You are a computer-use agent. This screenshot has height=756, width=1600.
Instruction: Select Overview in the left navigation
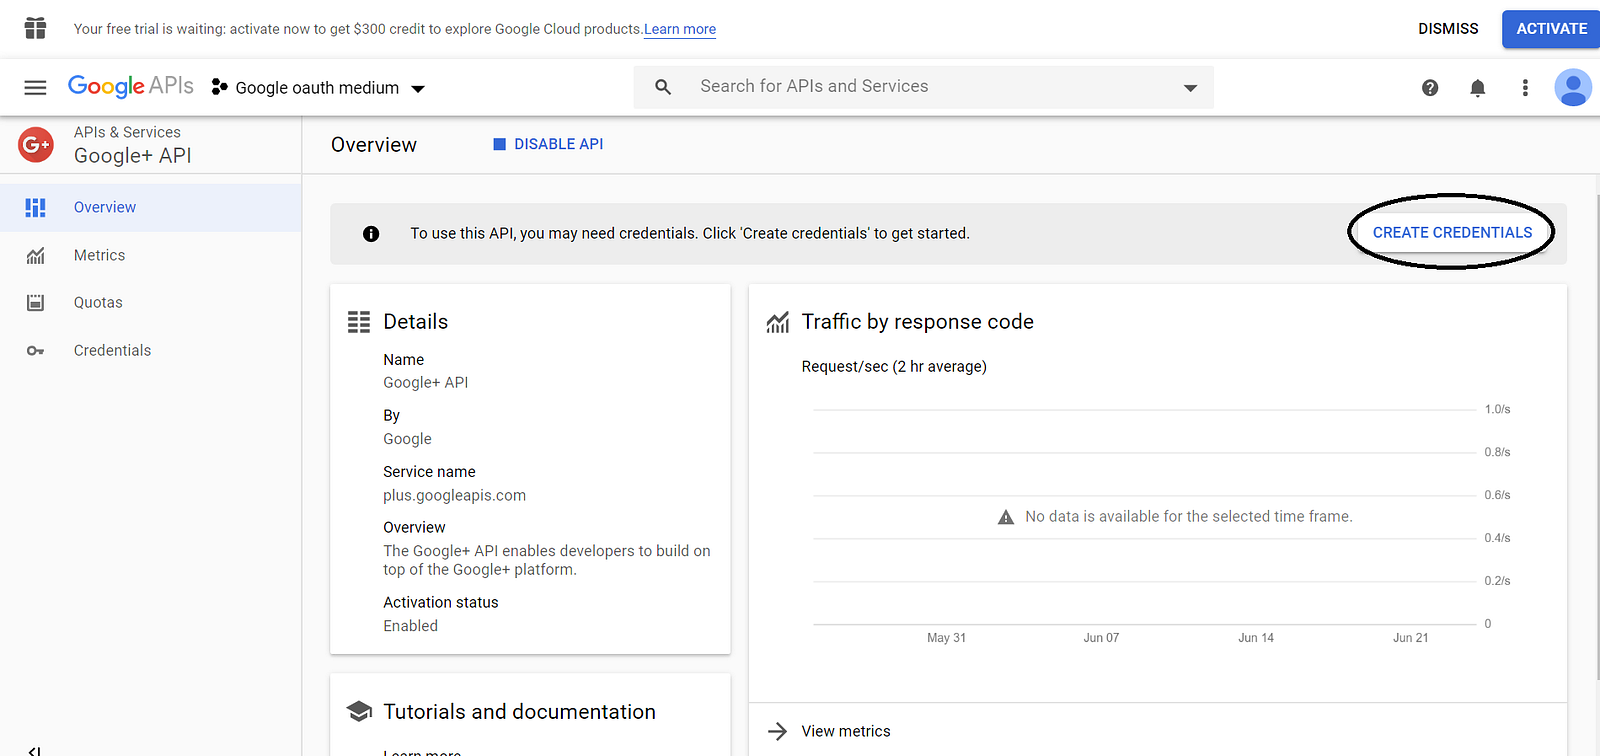tap(151, 208)
